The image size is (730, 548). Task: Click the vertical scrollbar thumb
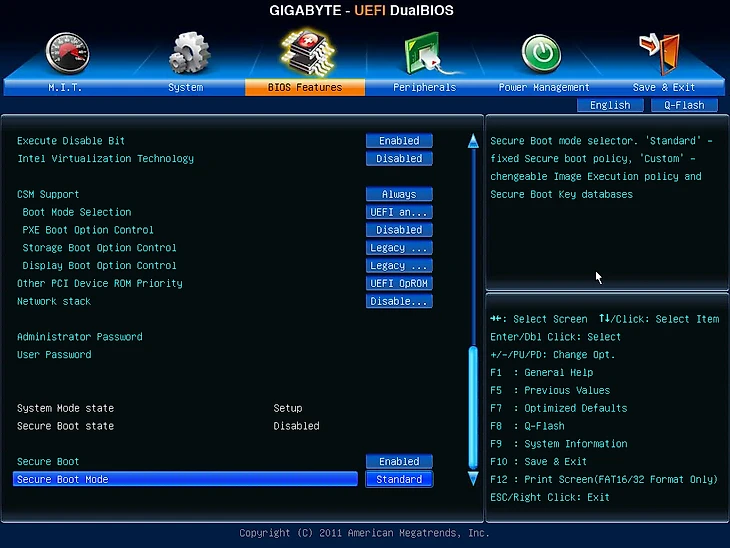pos(473,407)
